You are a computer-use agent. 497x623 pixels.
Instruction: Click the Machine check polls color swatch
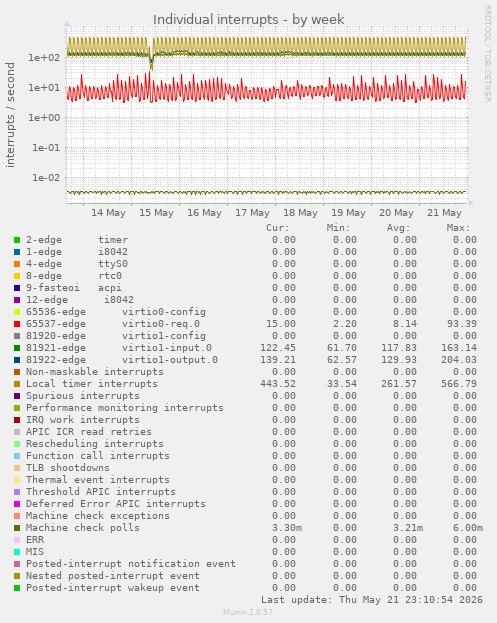tap(17, 528)
